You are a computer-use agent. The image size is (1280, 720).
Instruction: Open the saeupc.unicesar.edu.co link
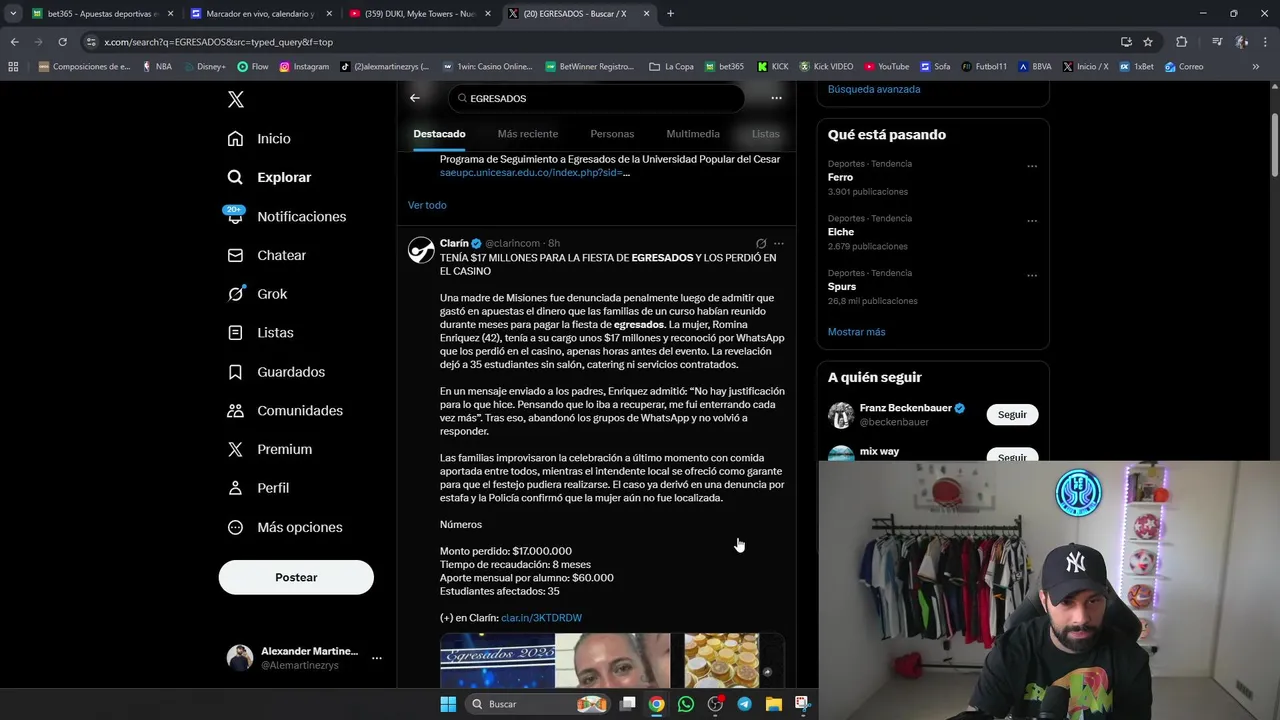pos(535,172)
